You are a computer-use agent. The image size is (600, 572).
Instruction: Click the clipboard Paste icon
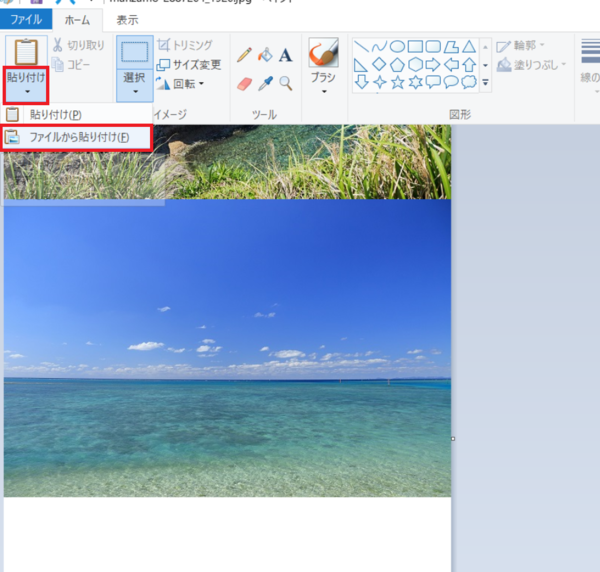pos(26,52)
